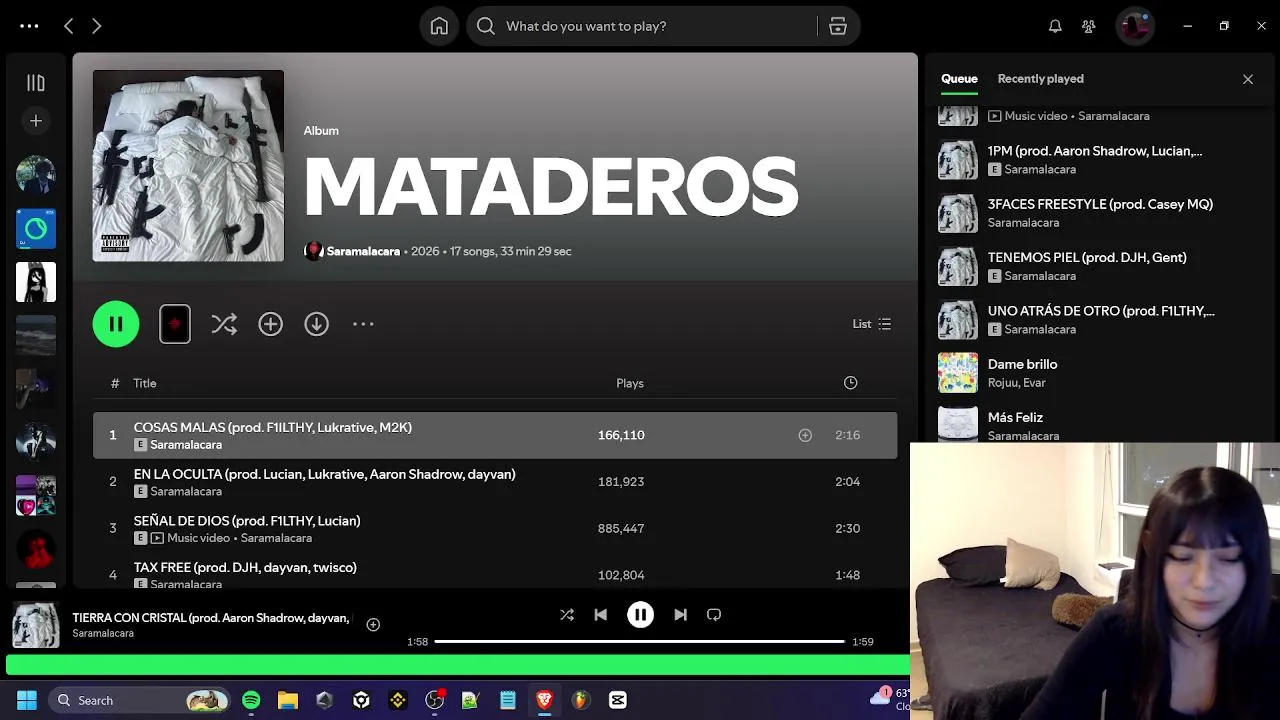Screen dimensions: 1280x720
Task: Open the Browse icon in search bar
Action: (x=838, y=26)
